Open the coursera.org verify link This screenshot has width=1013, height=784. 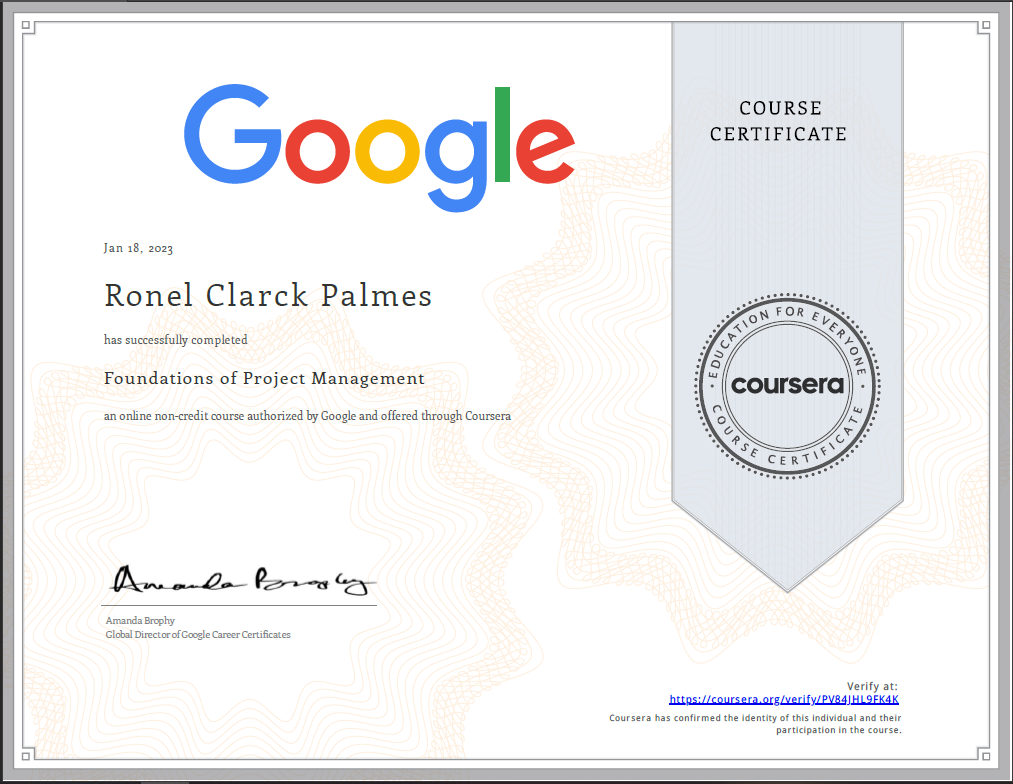[x=784, y=699]
